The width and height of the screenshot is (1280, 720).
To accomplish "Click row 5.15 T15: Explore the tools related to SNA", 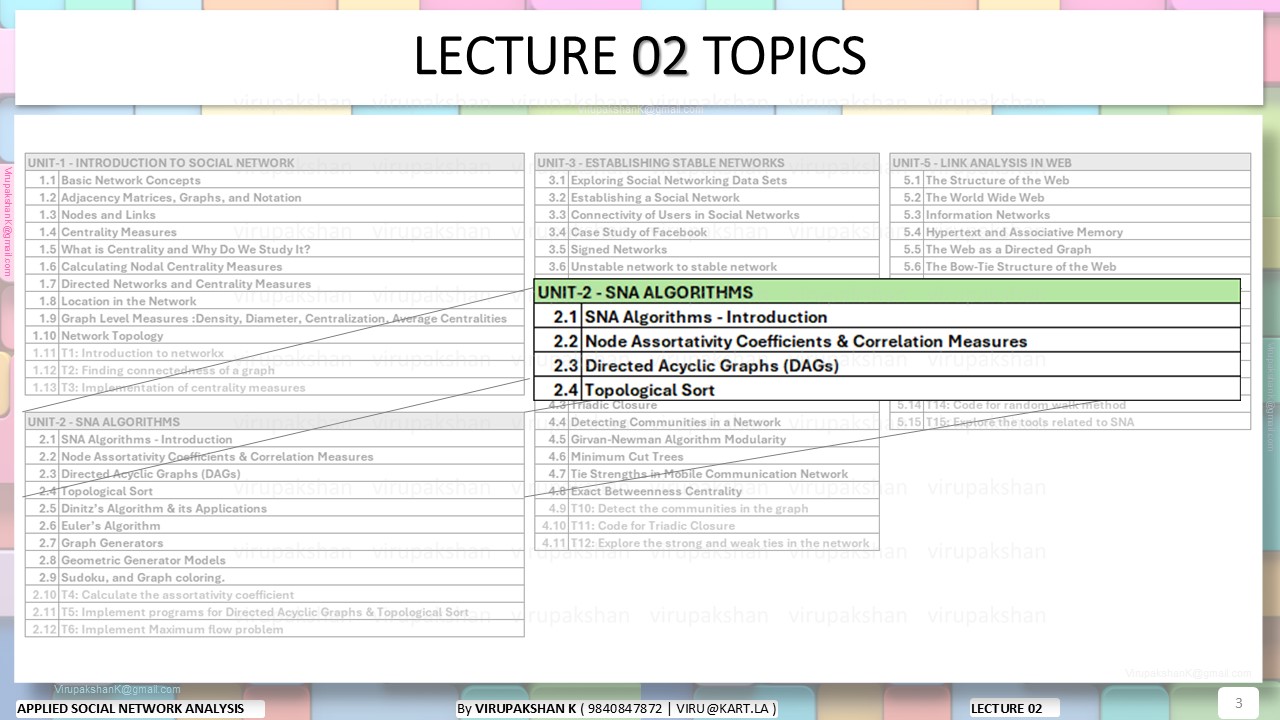I will (x=1070, y=422).
